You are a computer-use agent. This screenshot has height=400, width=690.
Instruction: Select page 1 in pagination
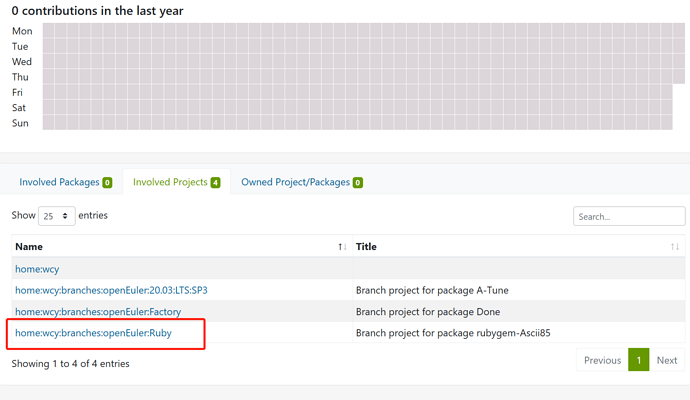(638, 360)
